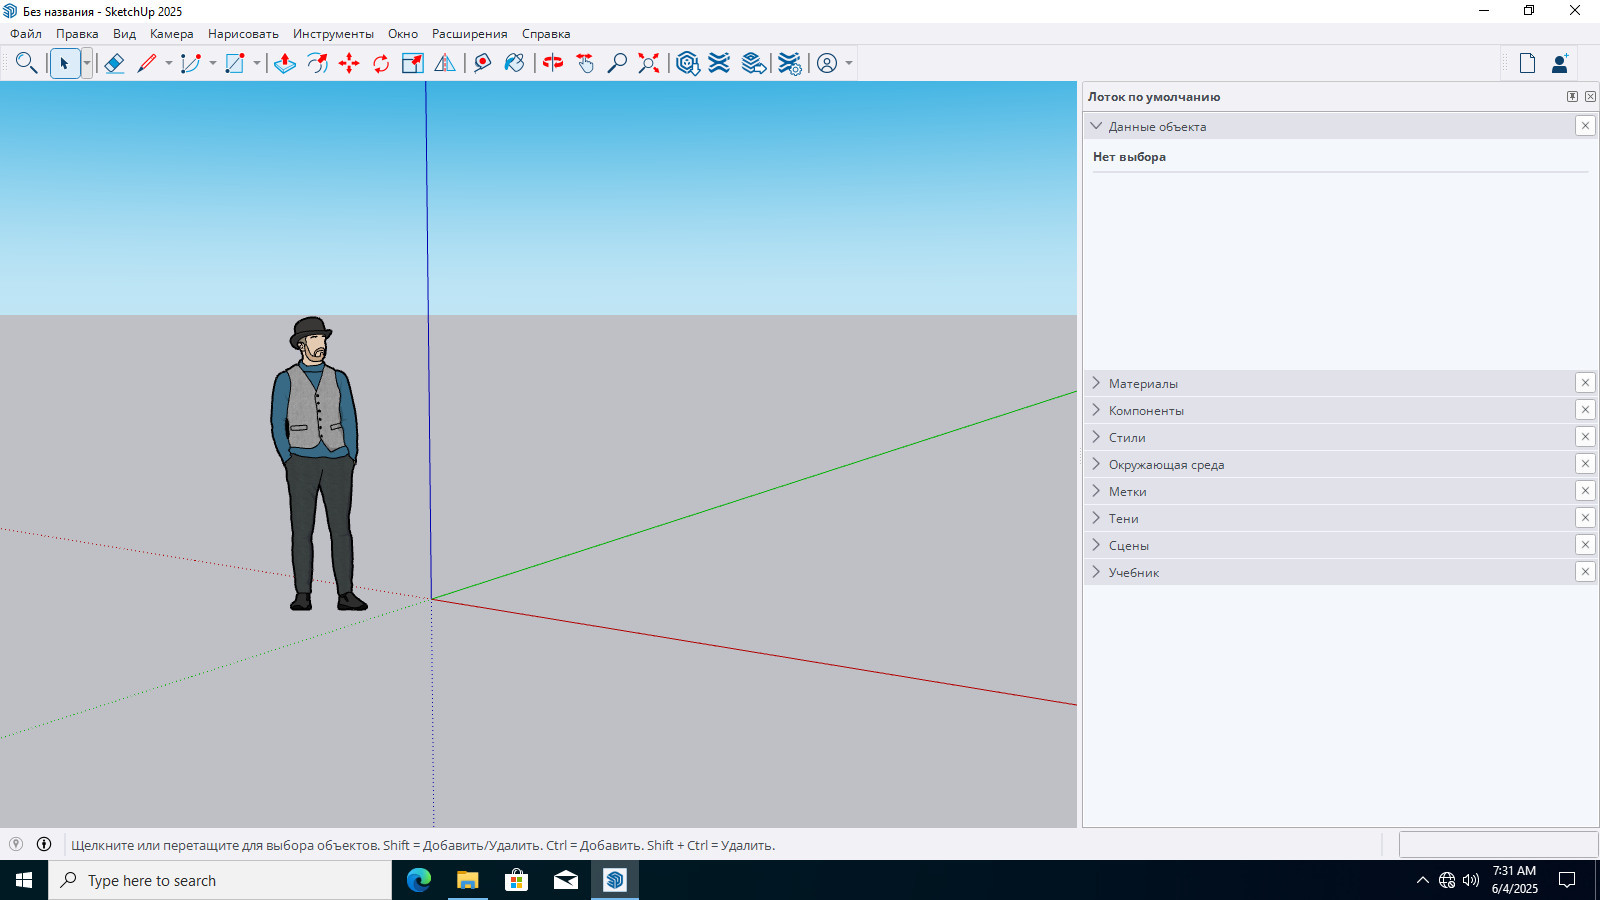Activate the Flip tool
1600x900 pixels.
click(x=445, y=63)
